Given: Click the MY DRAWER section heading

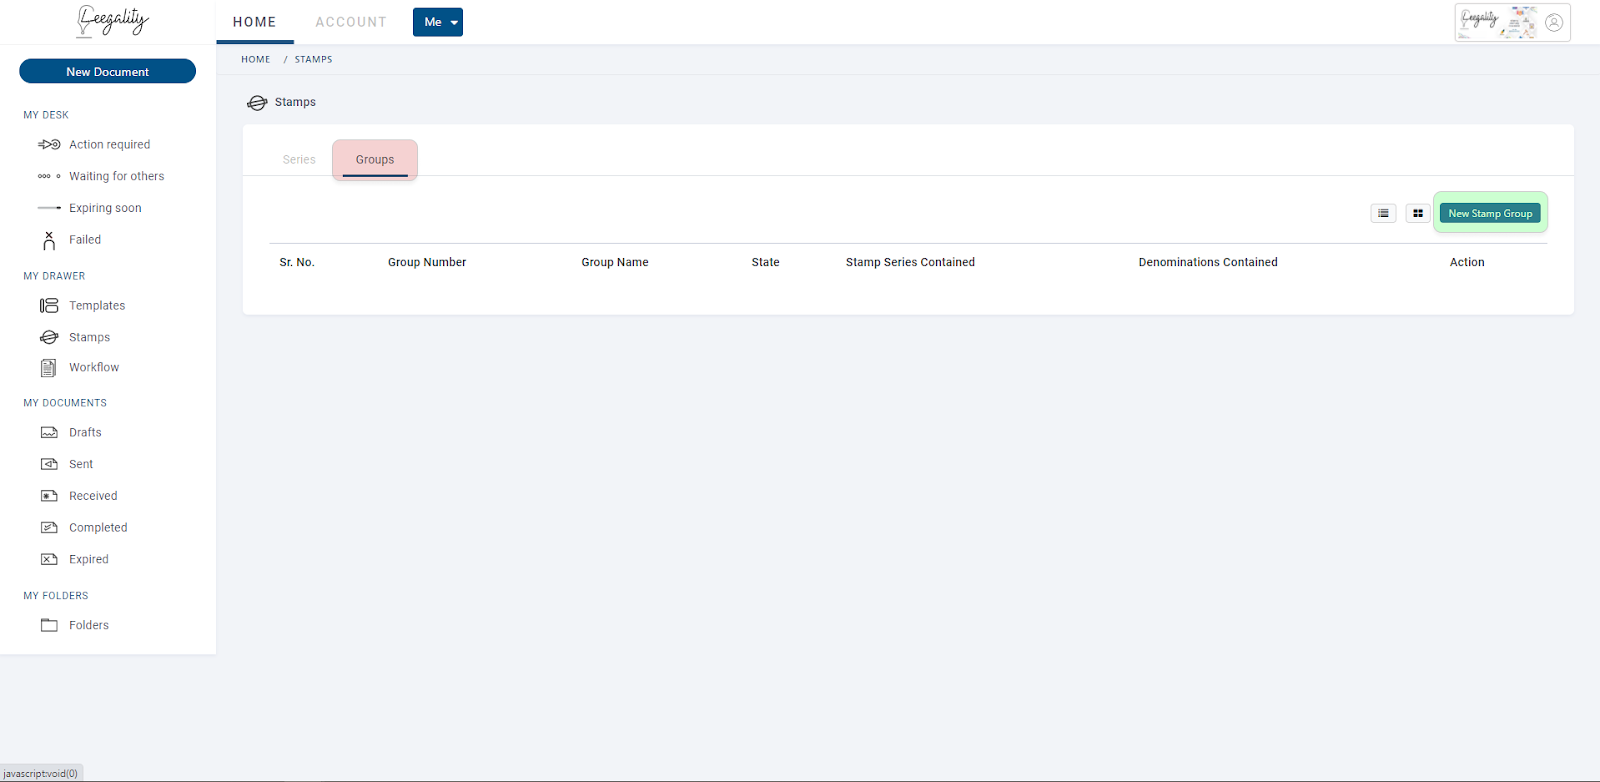Looking at the screenshot, I should tap(54, 276).
